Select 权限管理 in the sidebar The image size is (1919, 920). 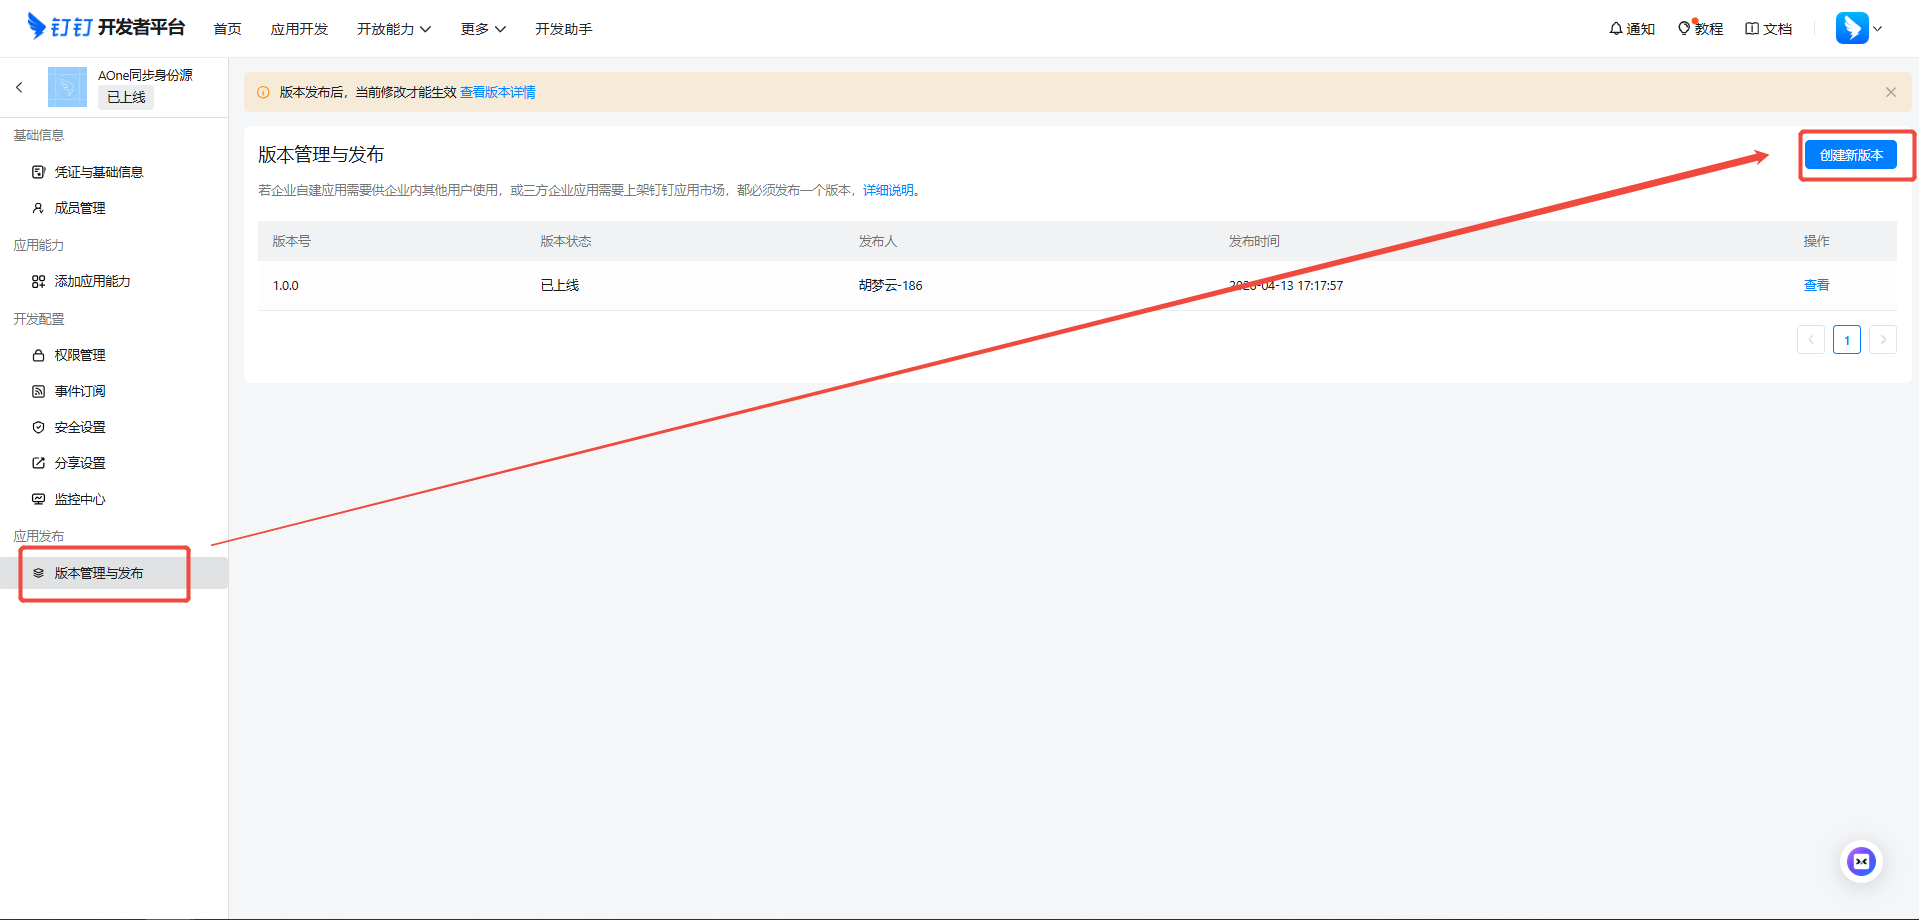[x=80, y=355]
